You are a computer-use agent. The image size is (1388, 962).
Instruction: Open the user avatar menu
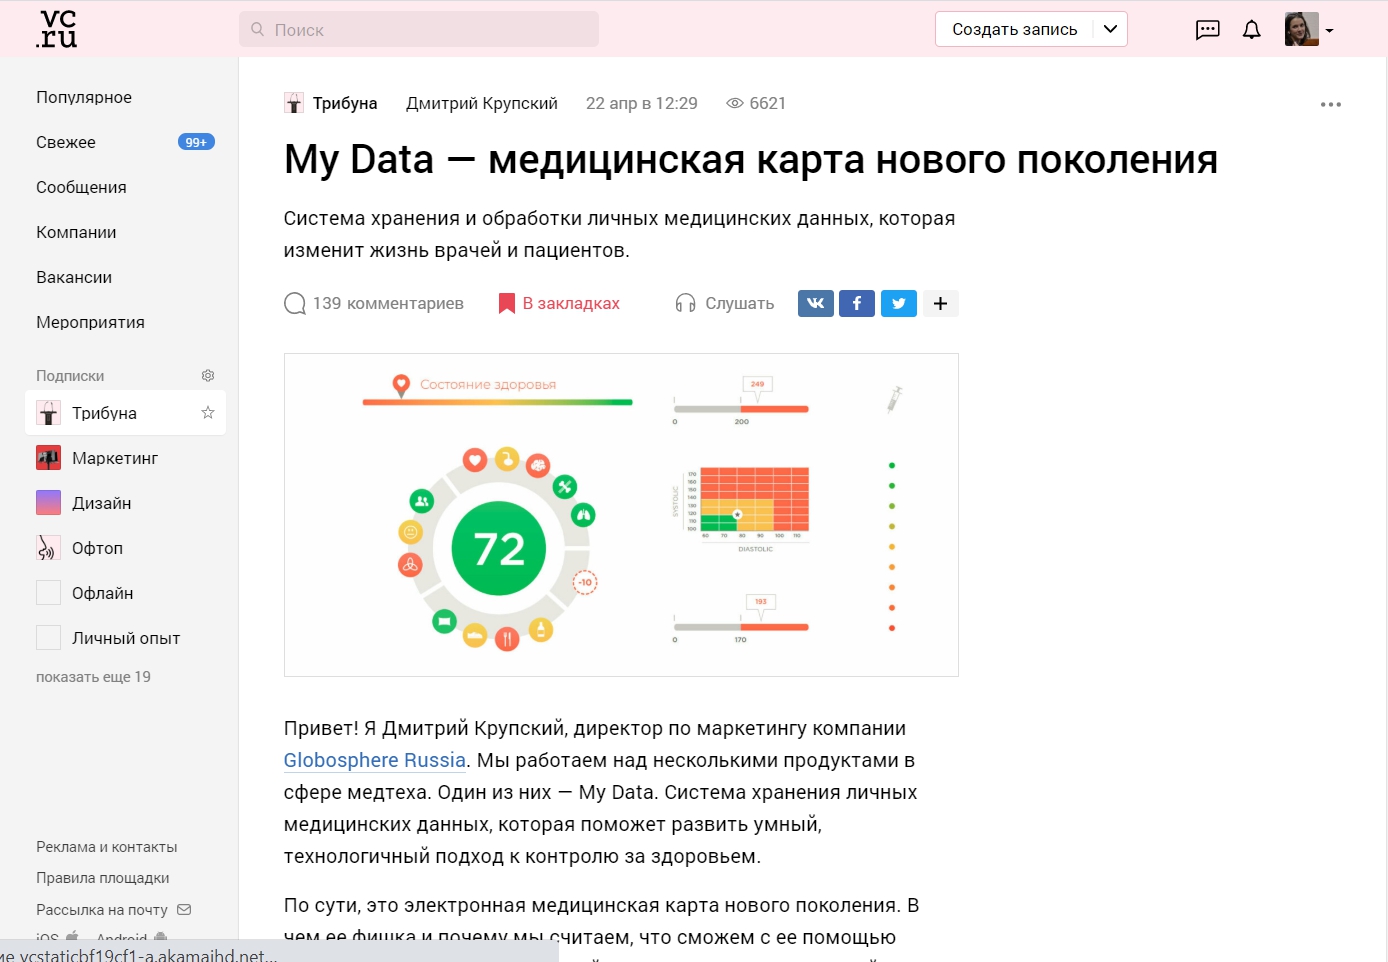click(1308, 30)
